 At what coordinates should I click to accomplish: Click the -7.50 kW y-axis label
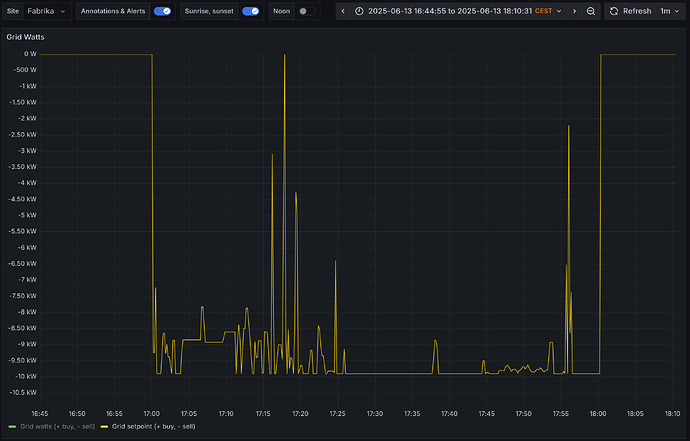pos(24,296)
